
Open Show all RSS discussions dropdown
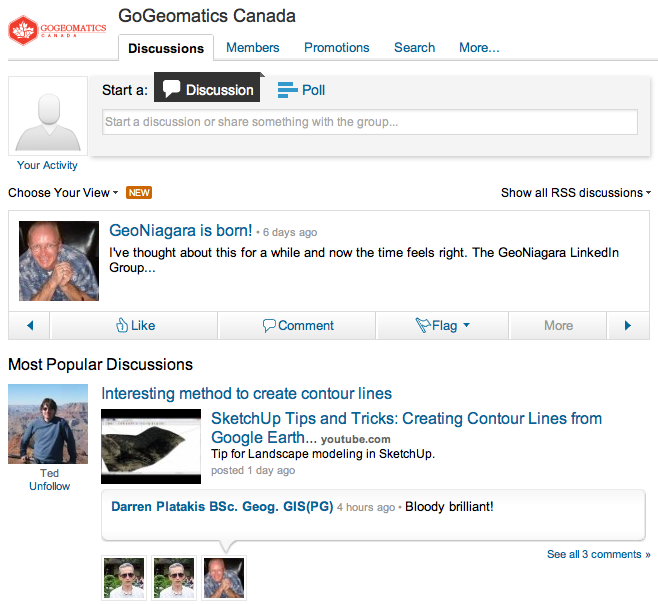576,192
